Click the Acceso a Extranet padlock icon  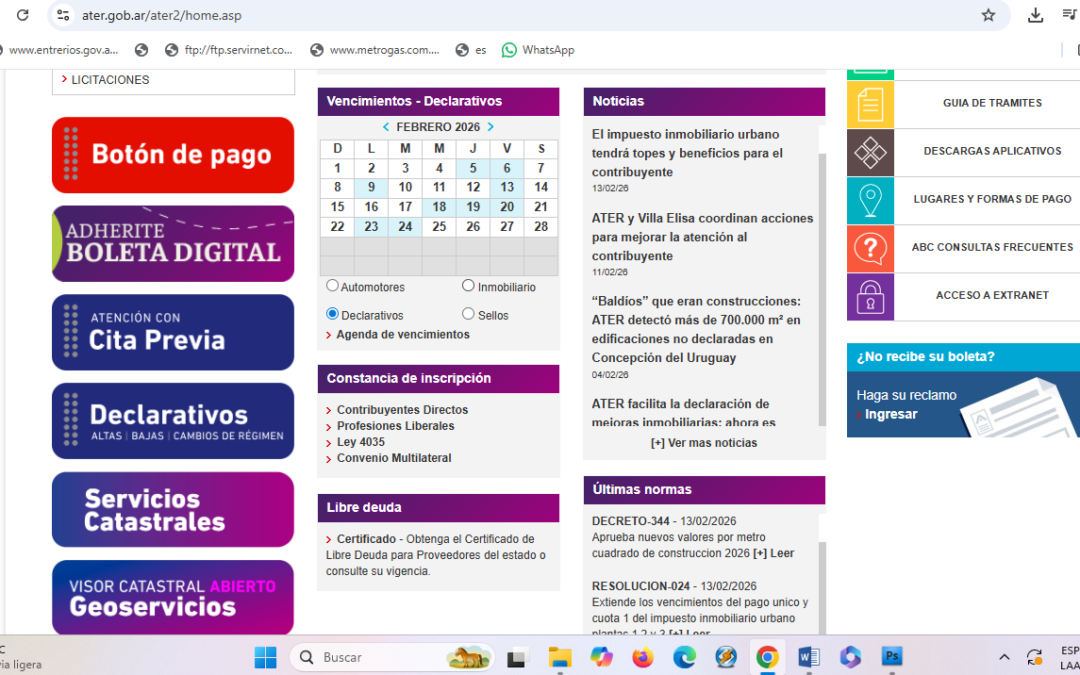(870, 296)
